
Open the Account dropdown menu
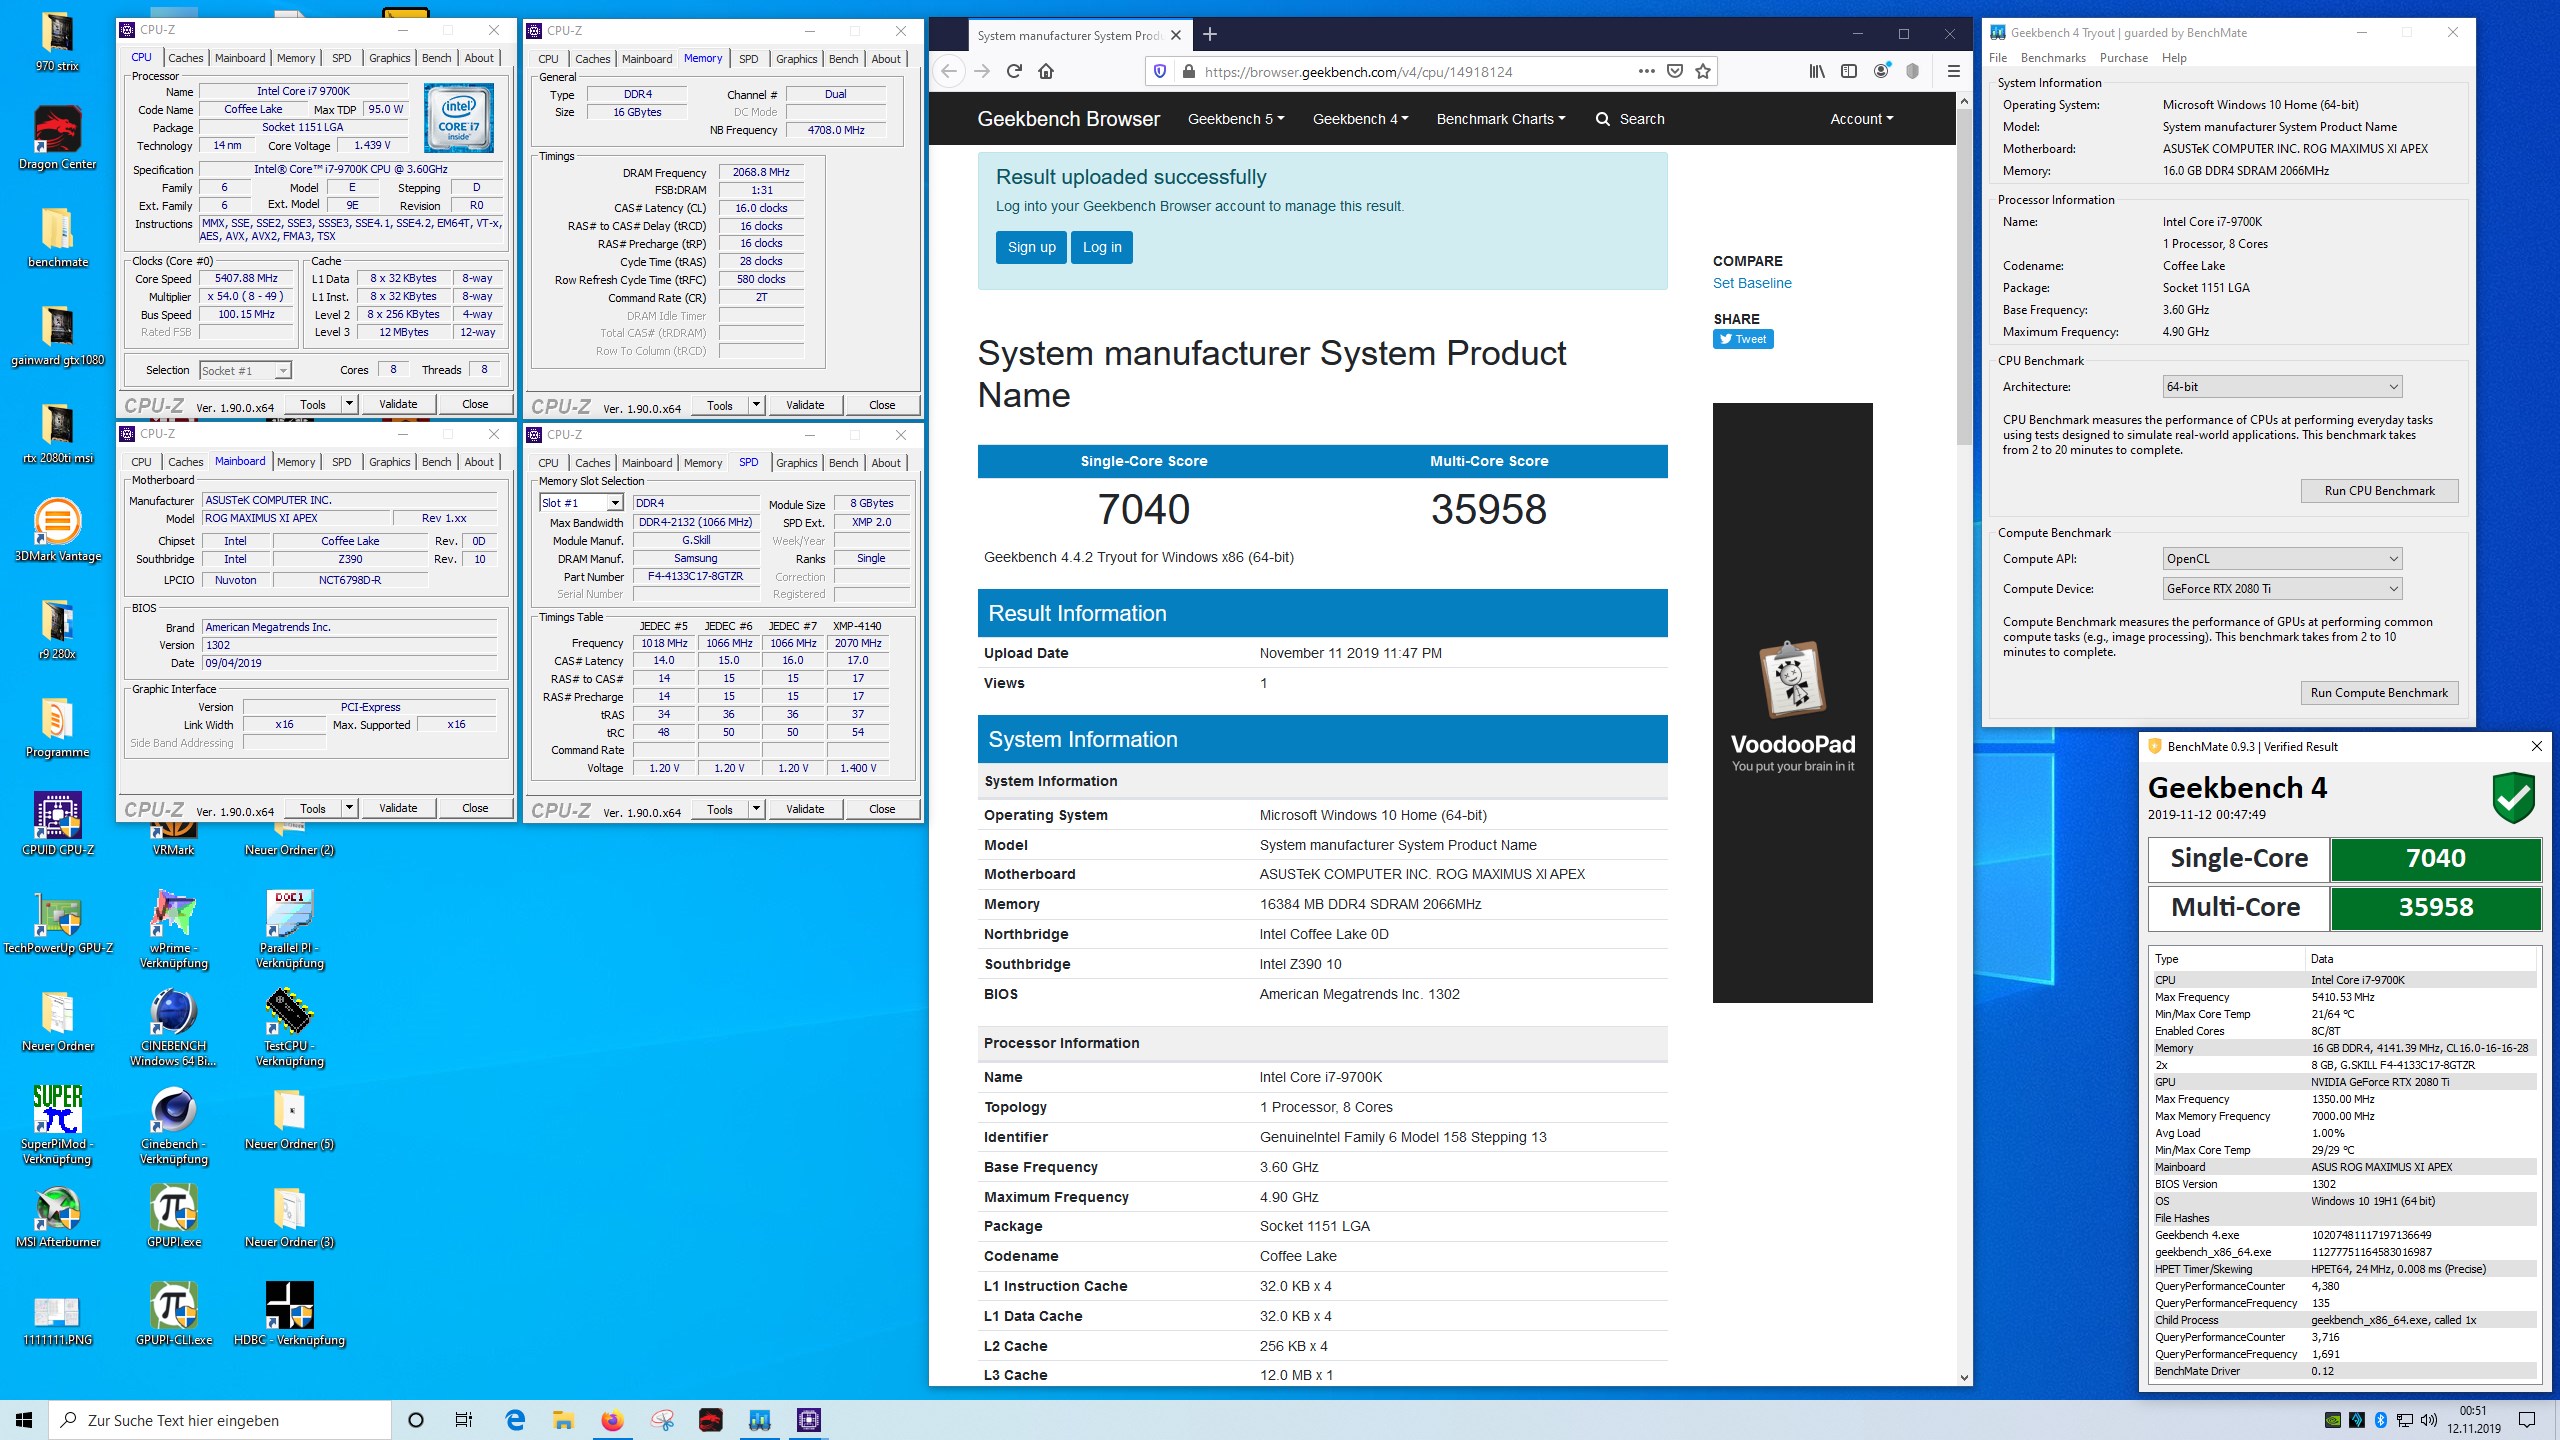click(1862, 119)
